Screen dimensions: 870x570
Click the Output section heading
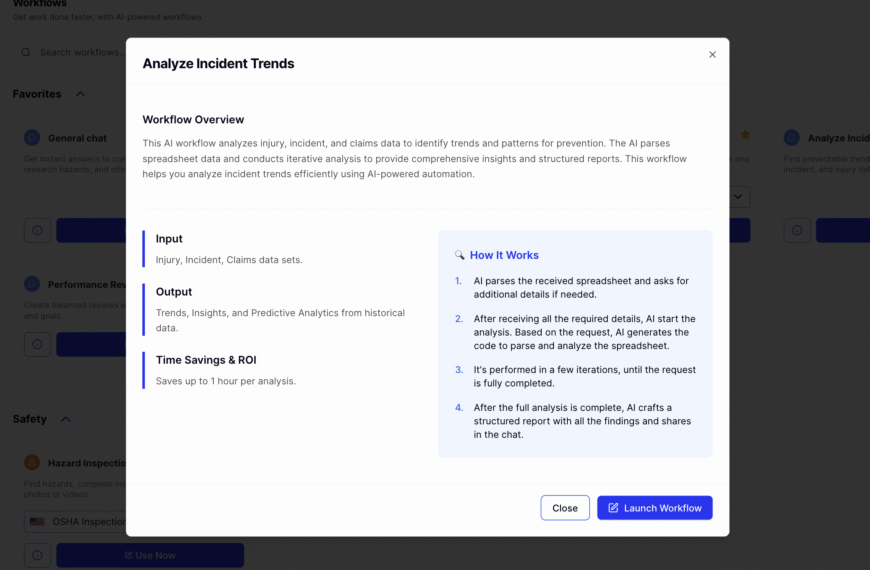(174, 292)
